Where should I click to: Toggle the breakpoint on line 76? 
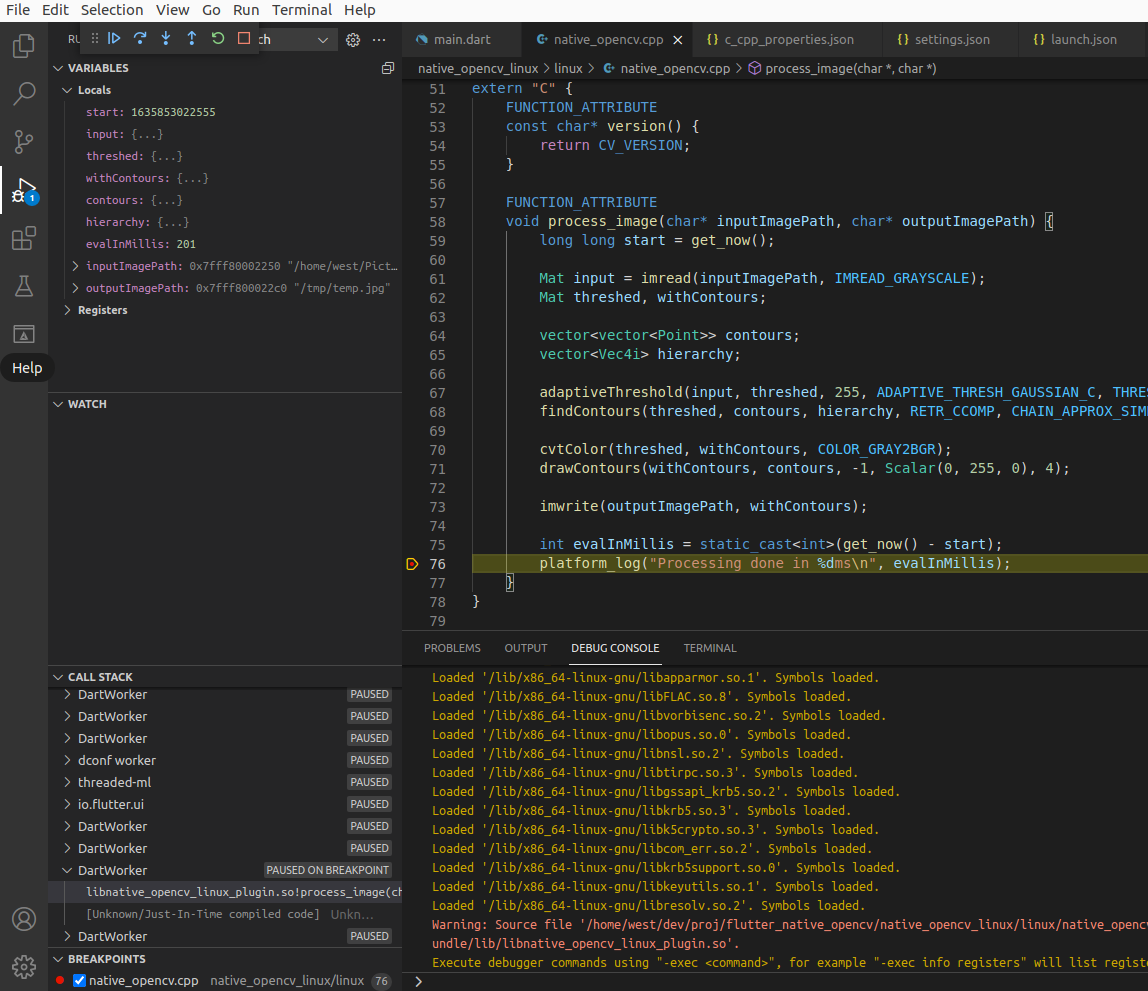(x=412, y=564)
